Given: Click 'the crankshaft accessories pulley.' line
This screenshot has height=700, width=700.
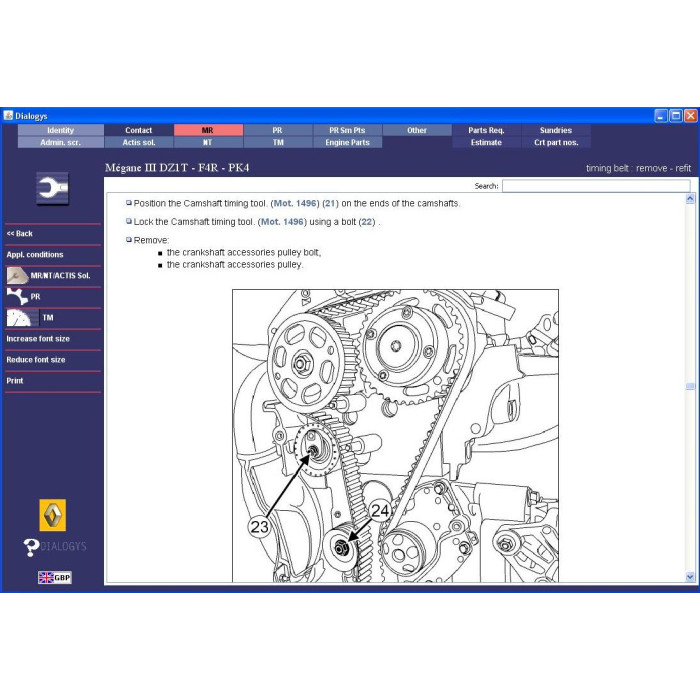Looking at the screenshot, I should (235, 264).
